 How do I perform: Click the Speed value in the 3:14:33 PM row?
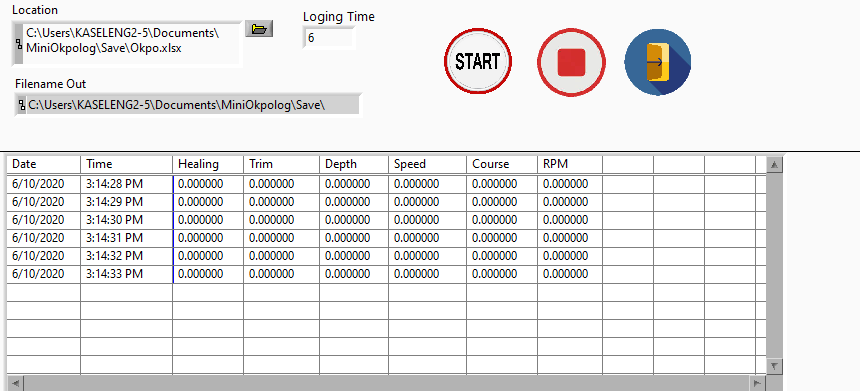pyautogui.click(x=428, y=274)
